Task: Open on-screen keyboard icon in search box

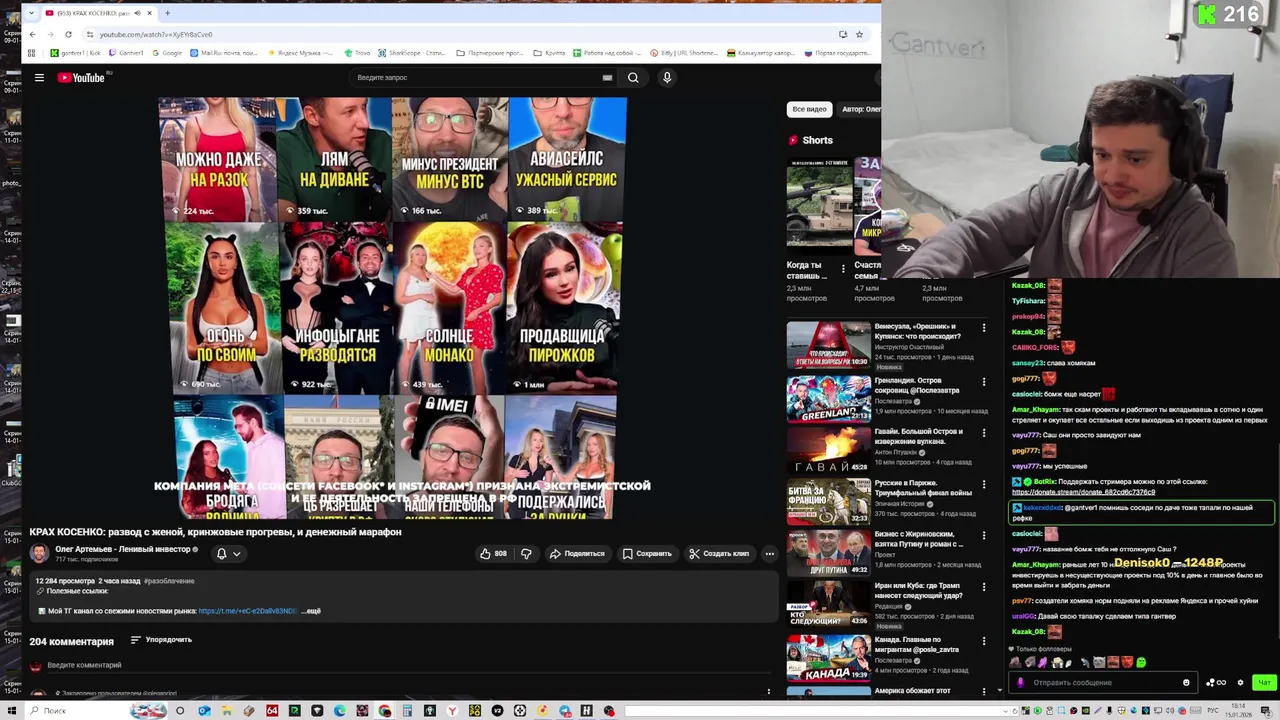Action: coord(607,77)
